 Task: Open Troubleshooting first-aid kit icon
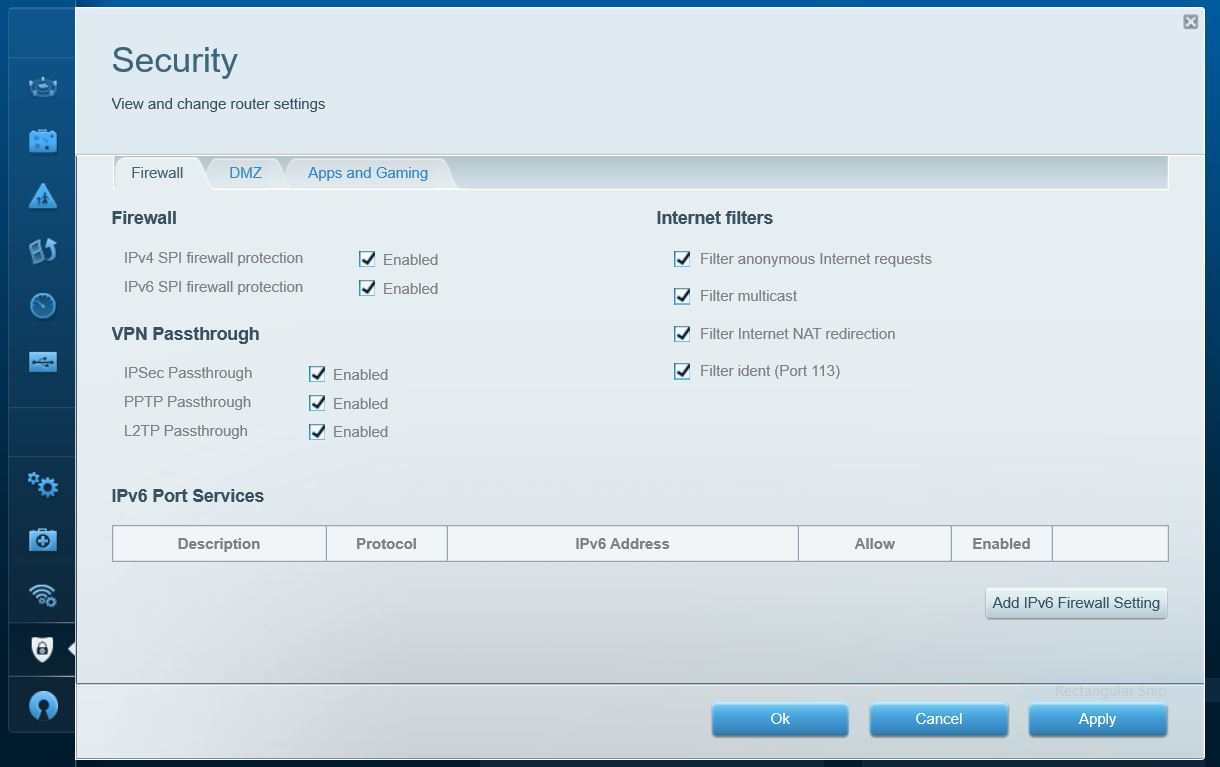click(x=42, y=540)
